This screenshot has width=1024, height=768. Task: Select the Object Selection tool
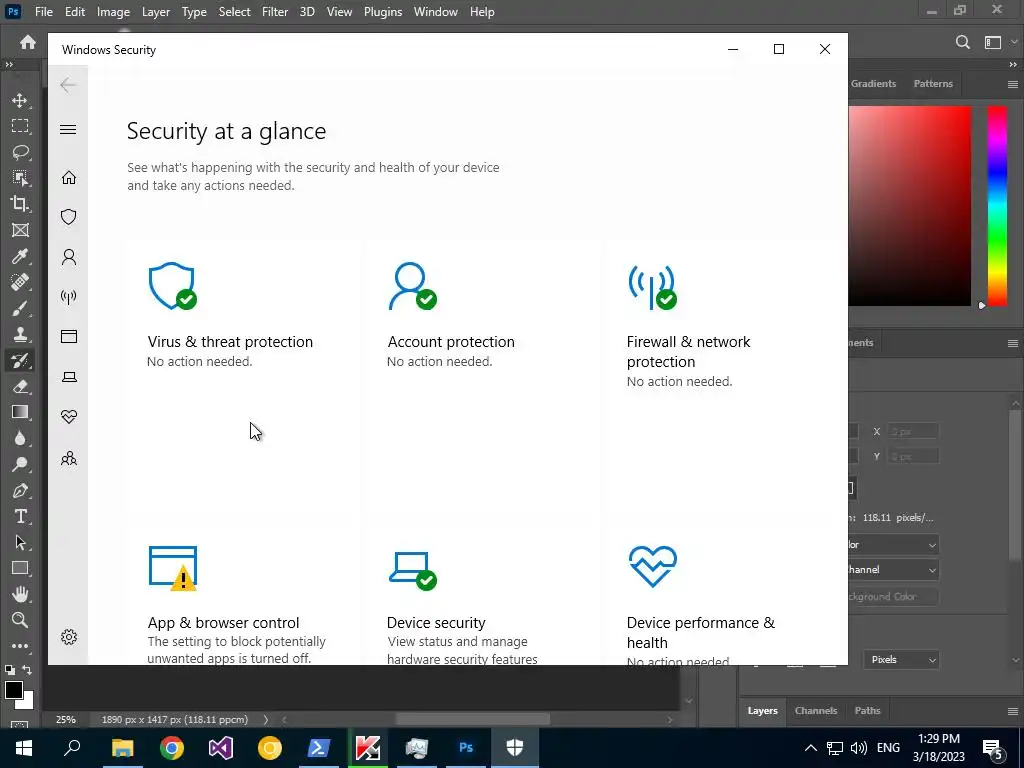click(x=20, y=178)
